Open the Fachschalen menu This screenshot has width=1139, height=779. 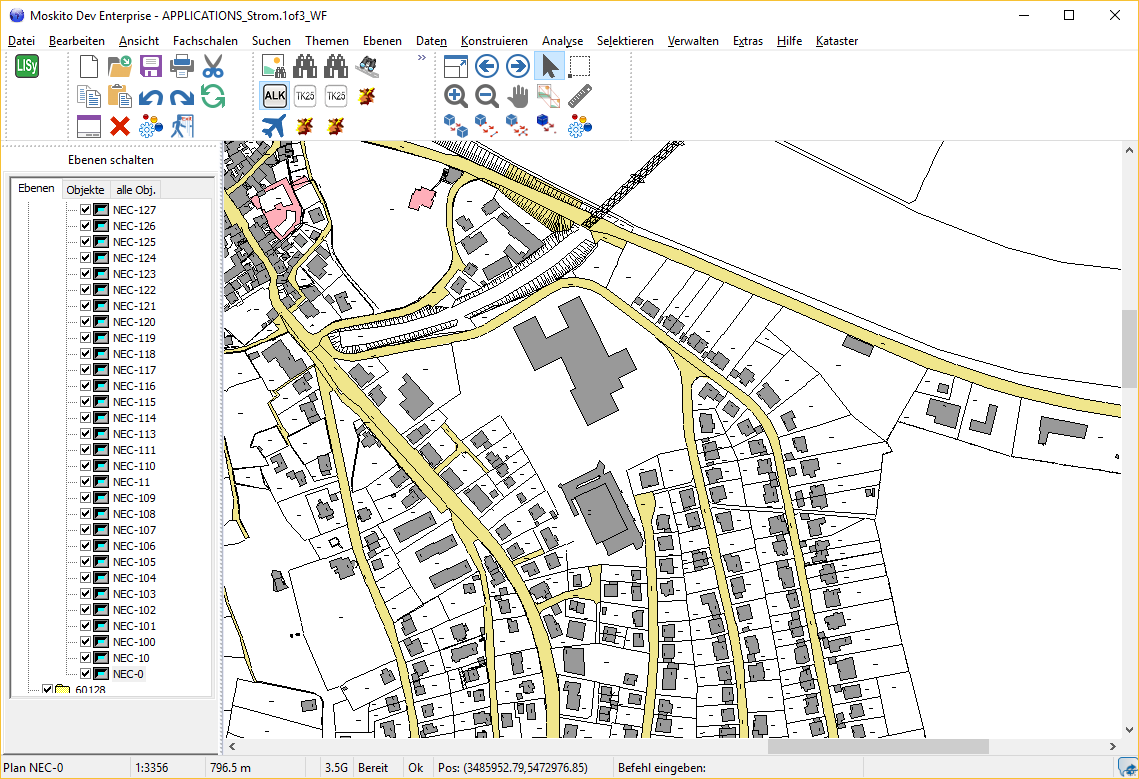point(205,41)
